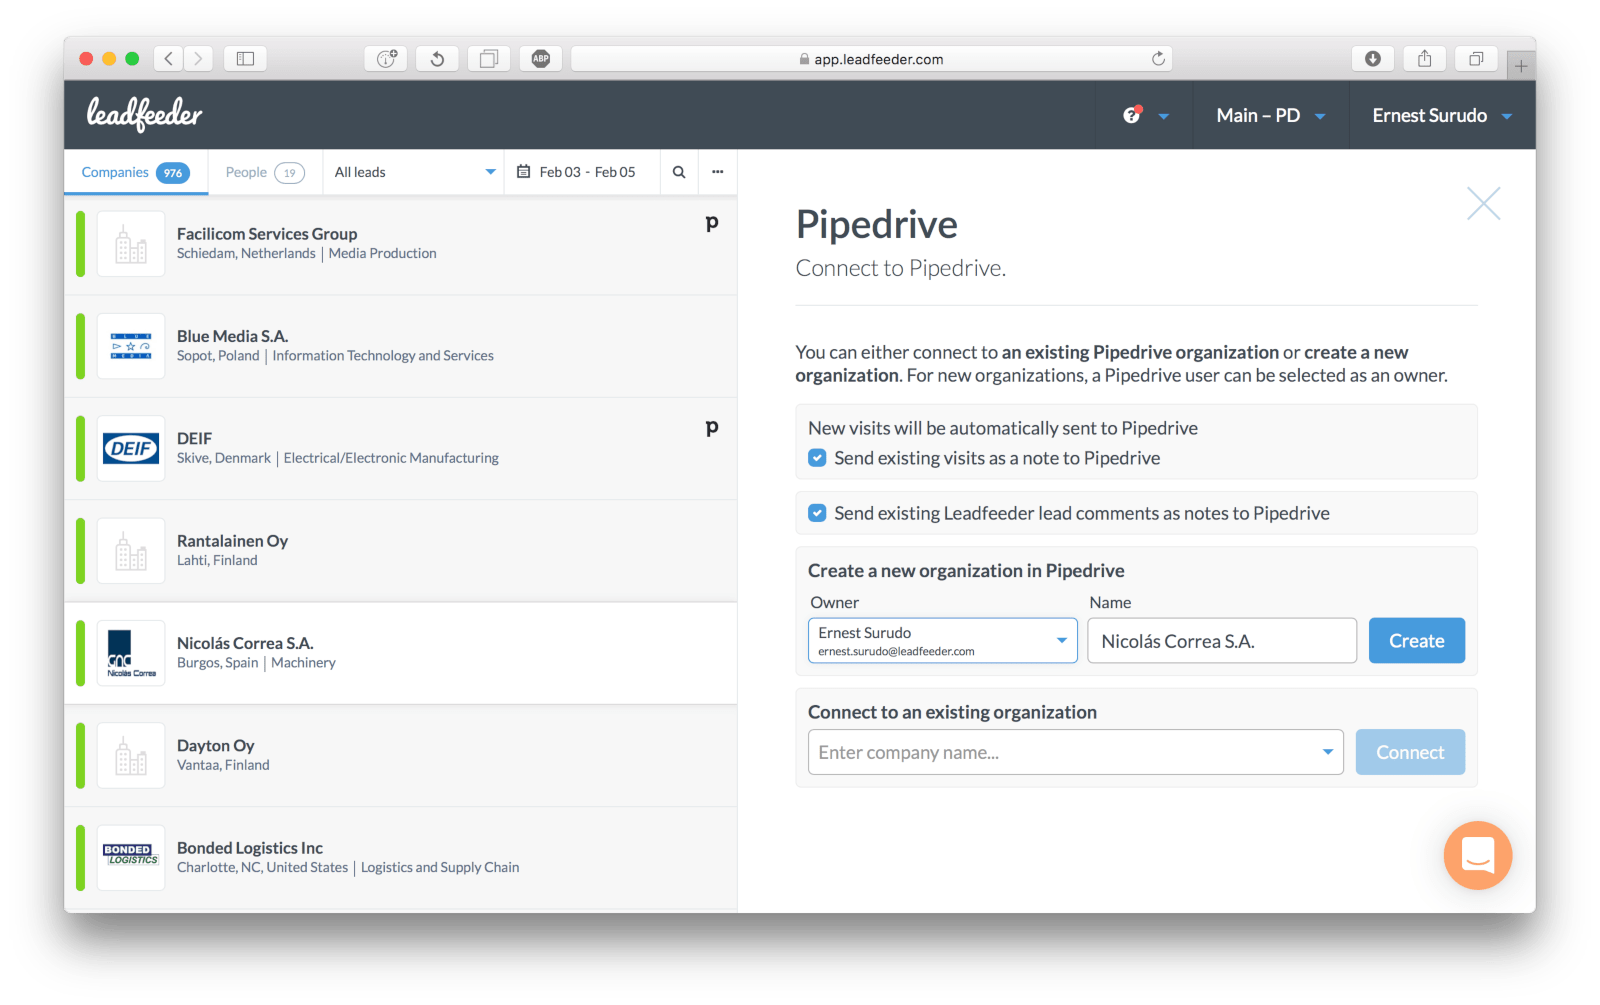This screenshot has width=1600, height=1005.
Task: Click the Leadfeeder logo
Action: click(x=143, y=114)
